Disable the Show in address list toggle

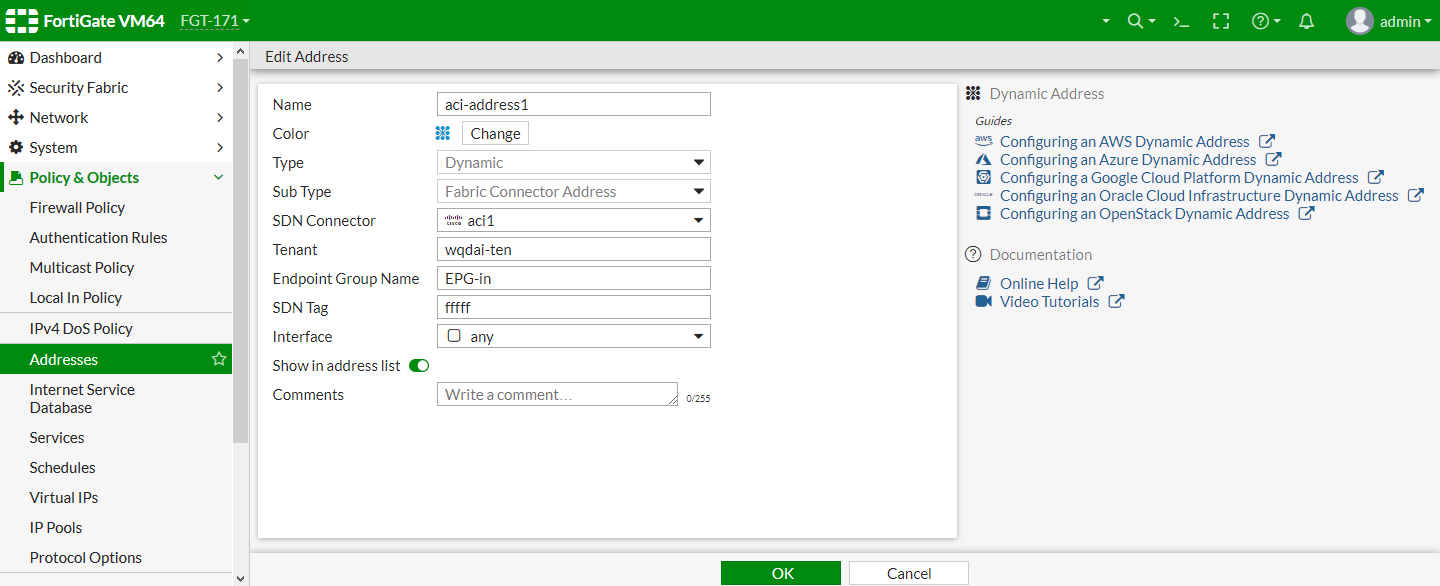419,365
